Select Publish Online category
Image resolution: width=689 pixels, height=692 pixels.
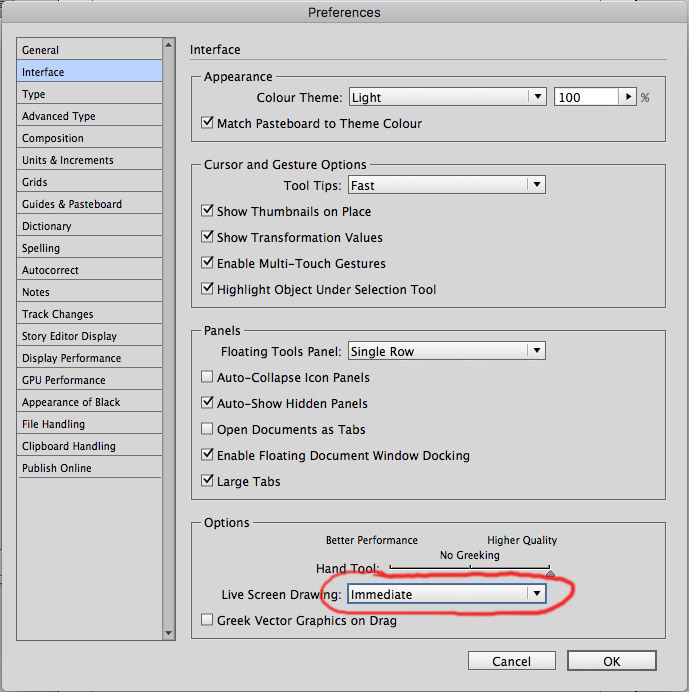coord(90,468)
